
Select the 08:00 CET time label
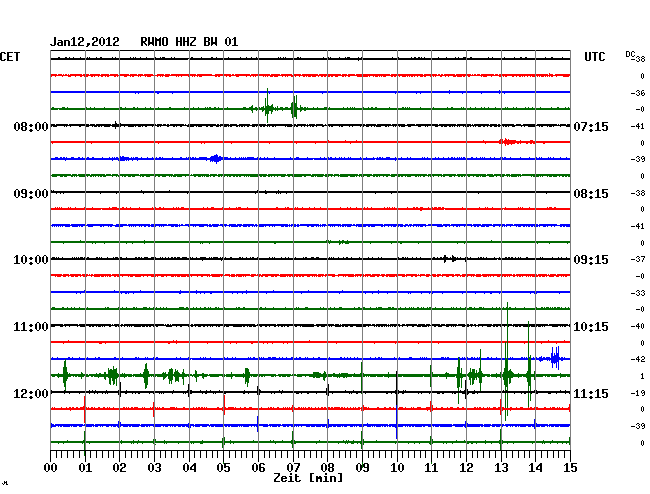tap(31, 126)
